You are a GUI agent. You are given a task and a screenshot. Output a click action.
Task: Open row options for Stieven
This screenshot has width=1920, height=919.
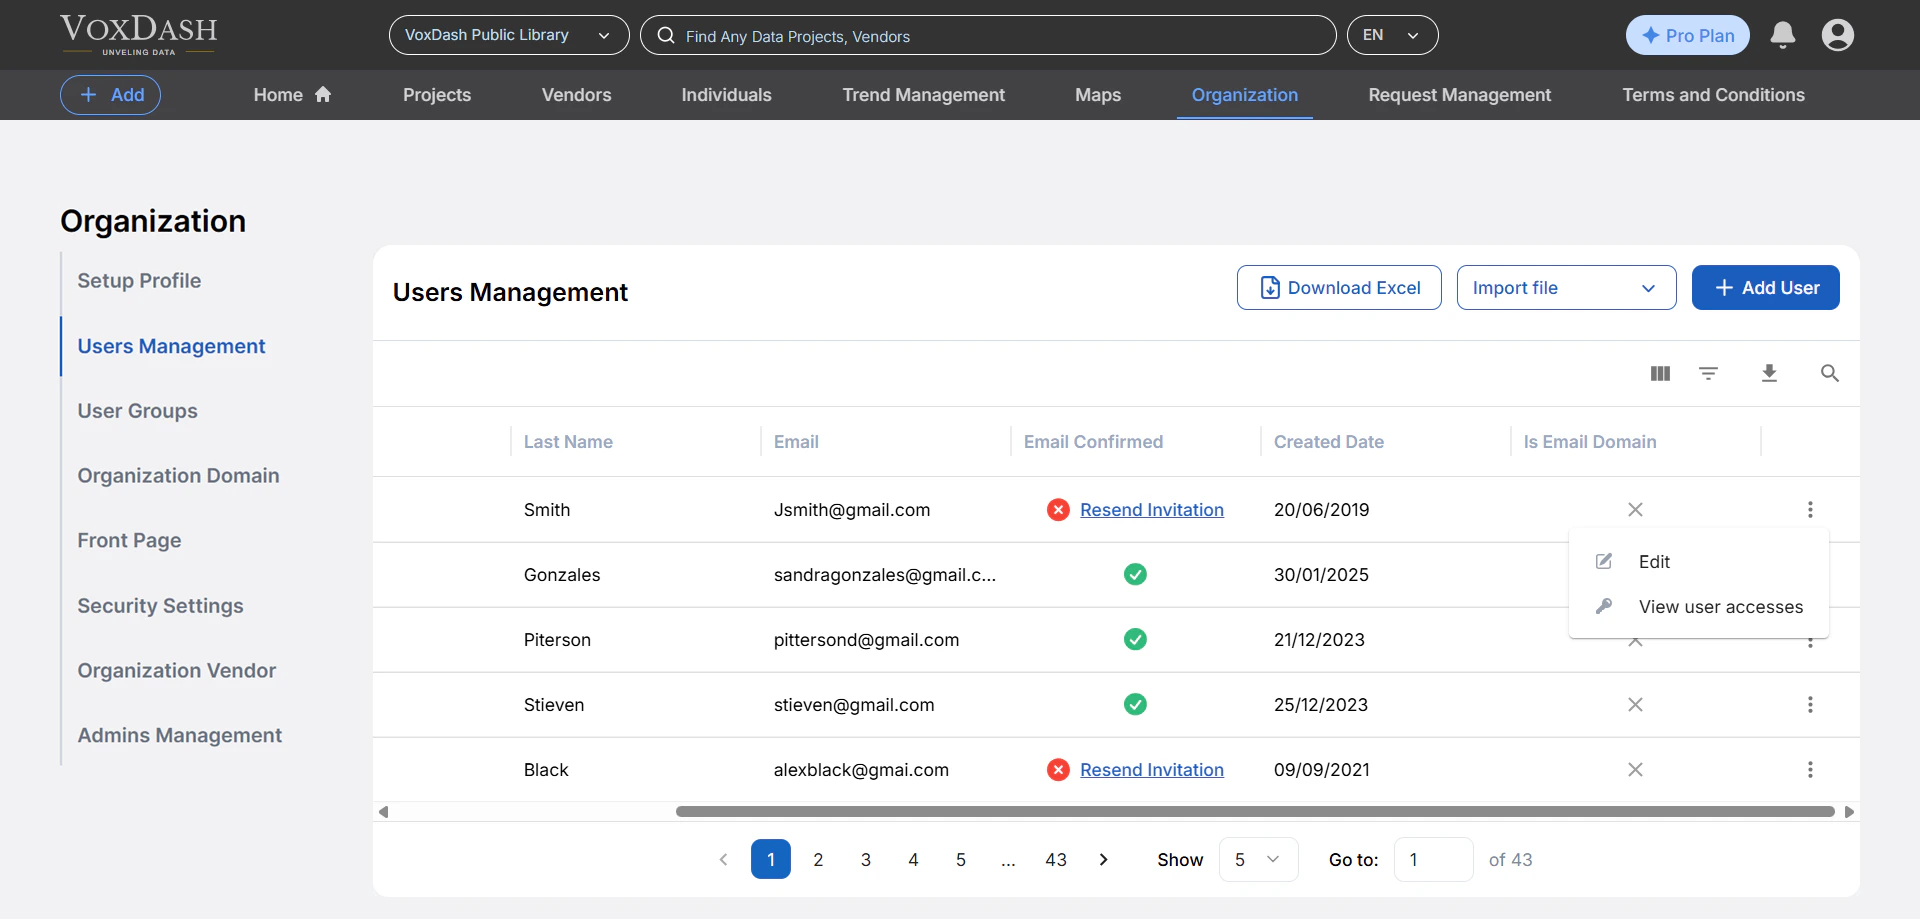(x=1810, y=705)
